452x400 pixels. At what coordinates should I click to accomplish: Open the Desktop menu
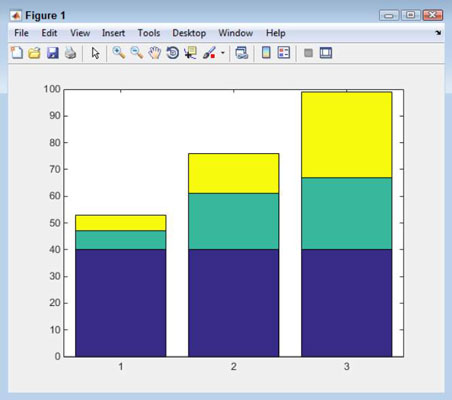(x=189, y=33)
